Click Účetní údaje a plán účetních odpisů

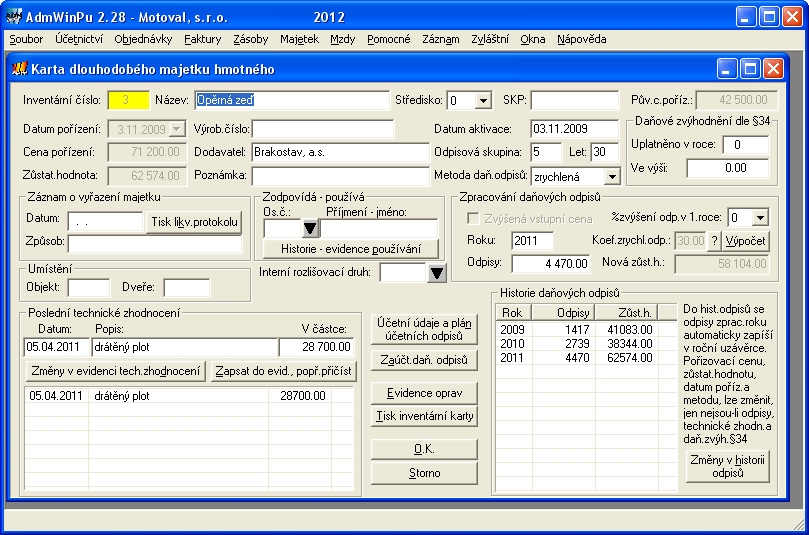(424, 329)
